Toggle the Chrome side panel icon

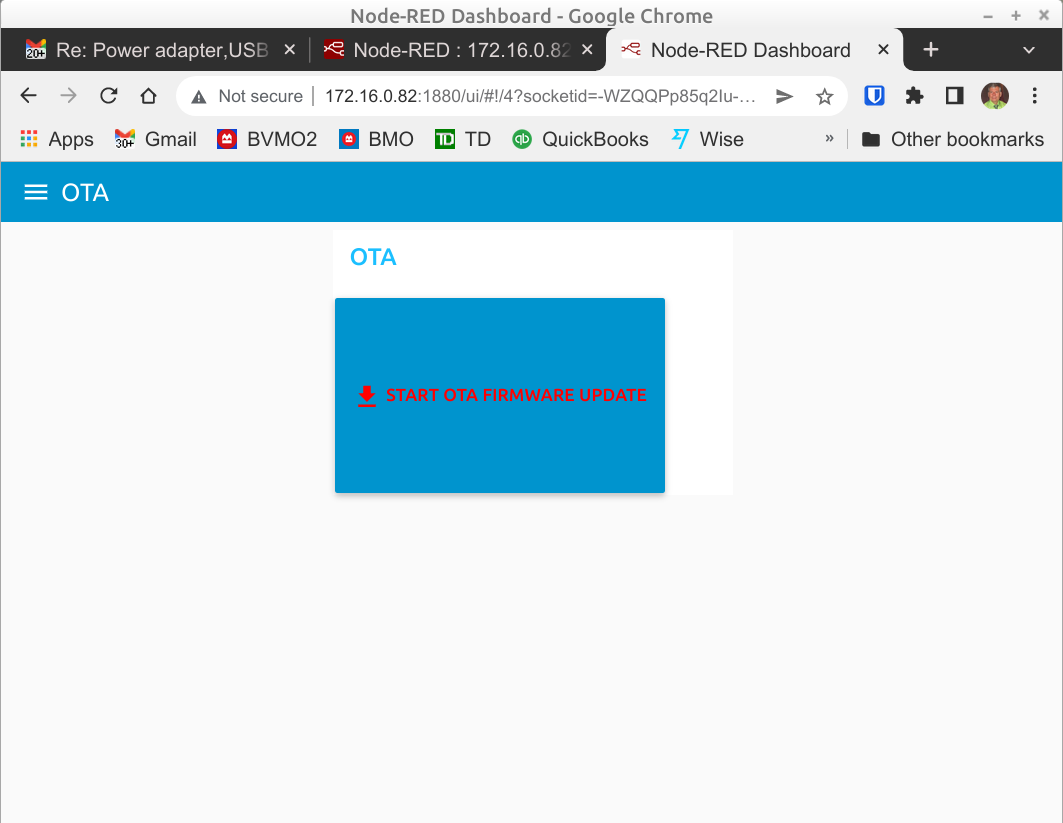point(954,96)
